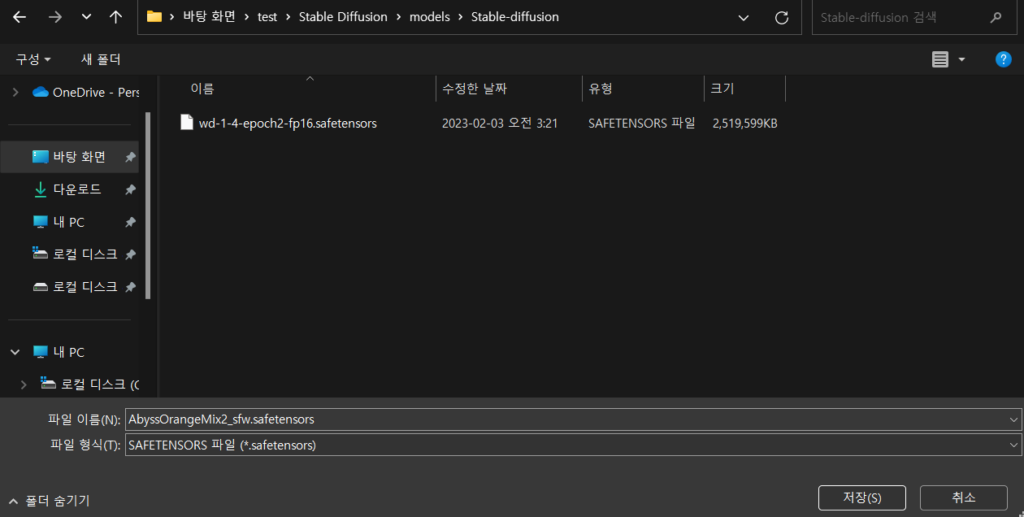Click the search magnifier icon
Image resolution: width=1024 pixels, height=517 pixels.
995,17
